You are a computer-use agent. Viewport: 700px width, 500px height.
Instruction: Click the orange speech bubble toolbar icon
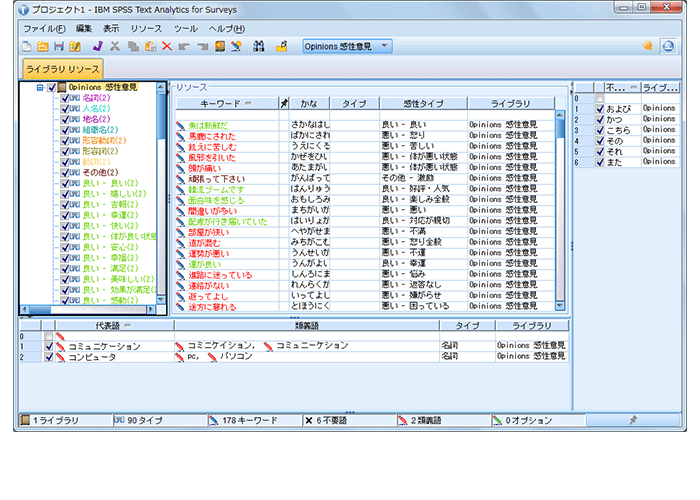(647, 46)
